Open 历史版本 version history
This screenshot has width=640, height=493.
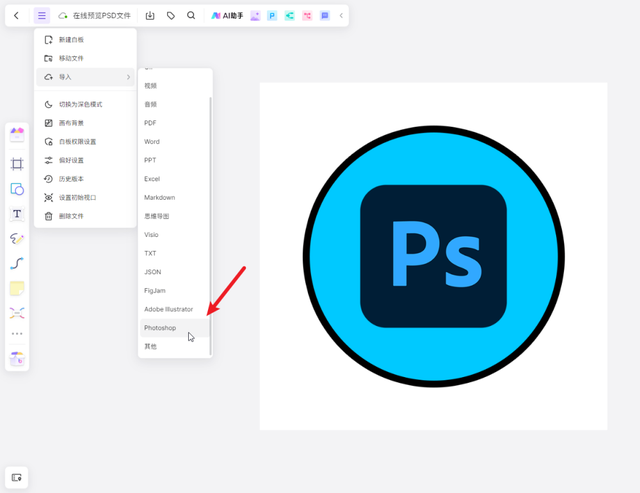click(85, 179)
